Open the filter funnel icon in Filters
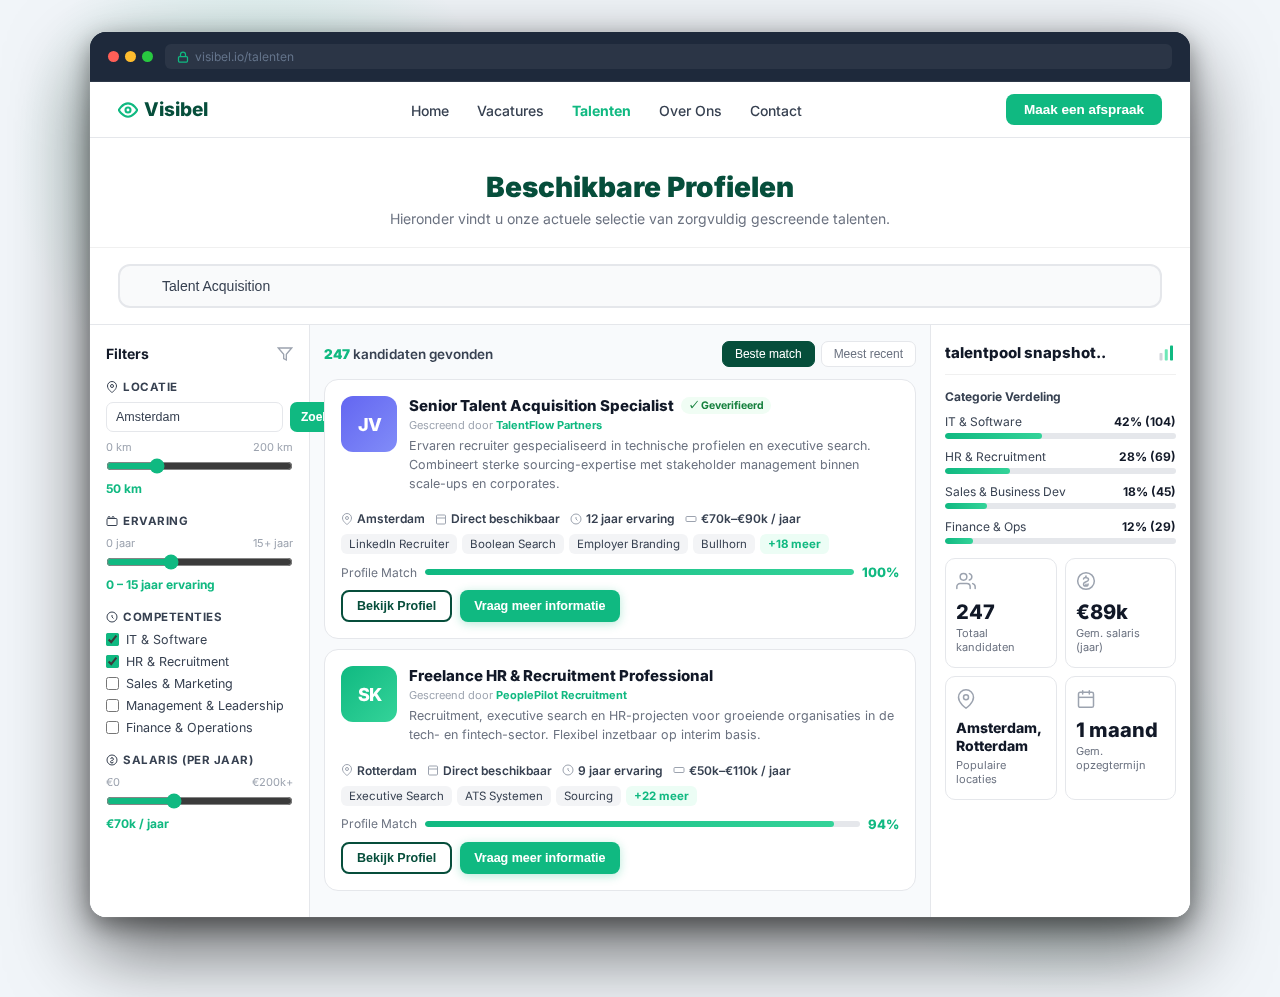 (285, 354)
